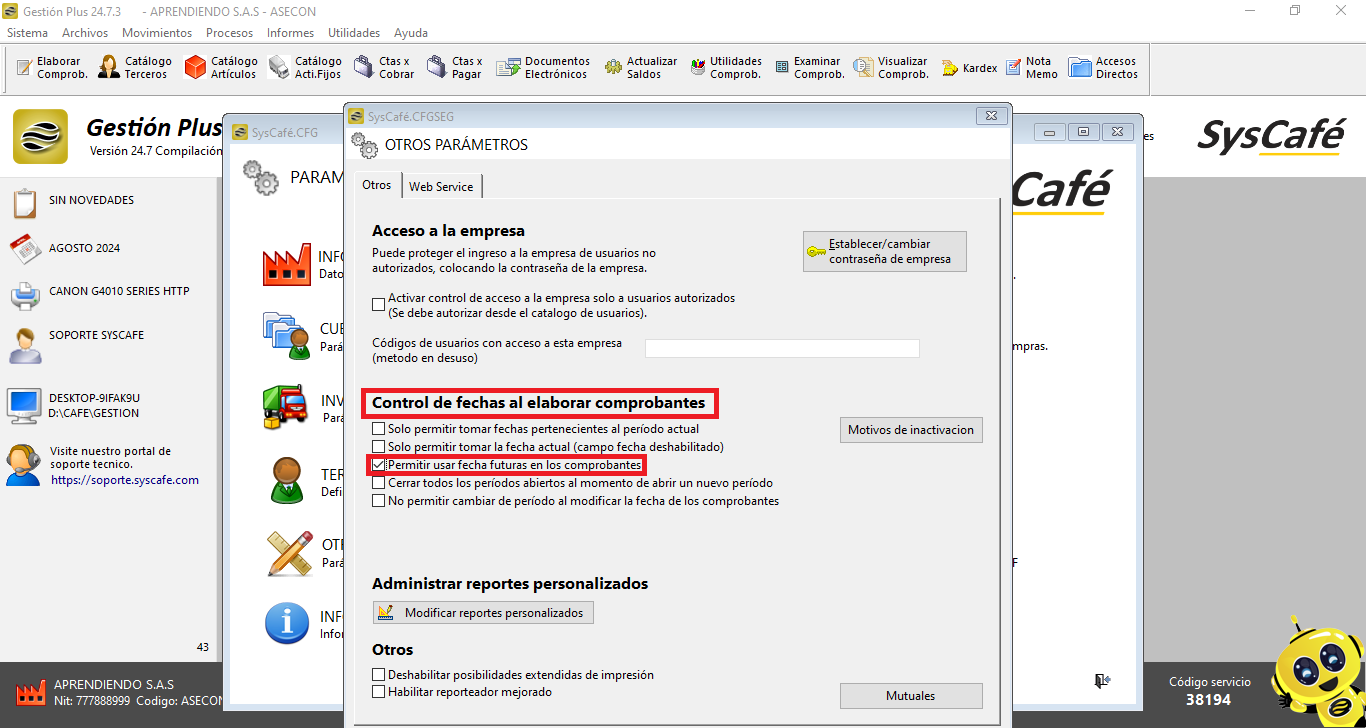Tick Solo permitir tomar la fecha actual
The width and height of the screenshot is (1366, 728).
[x=378, y=447]
